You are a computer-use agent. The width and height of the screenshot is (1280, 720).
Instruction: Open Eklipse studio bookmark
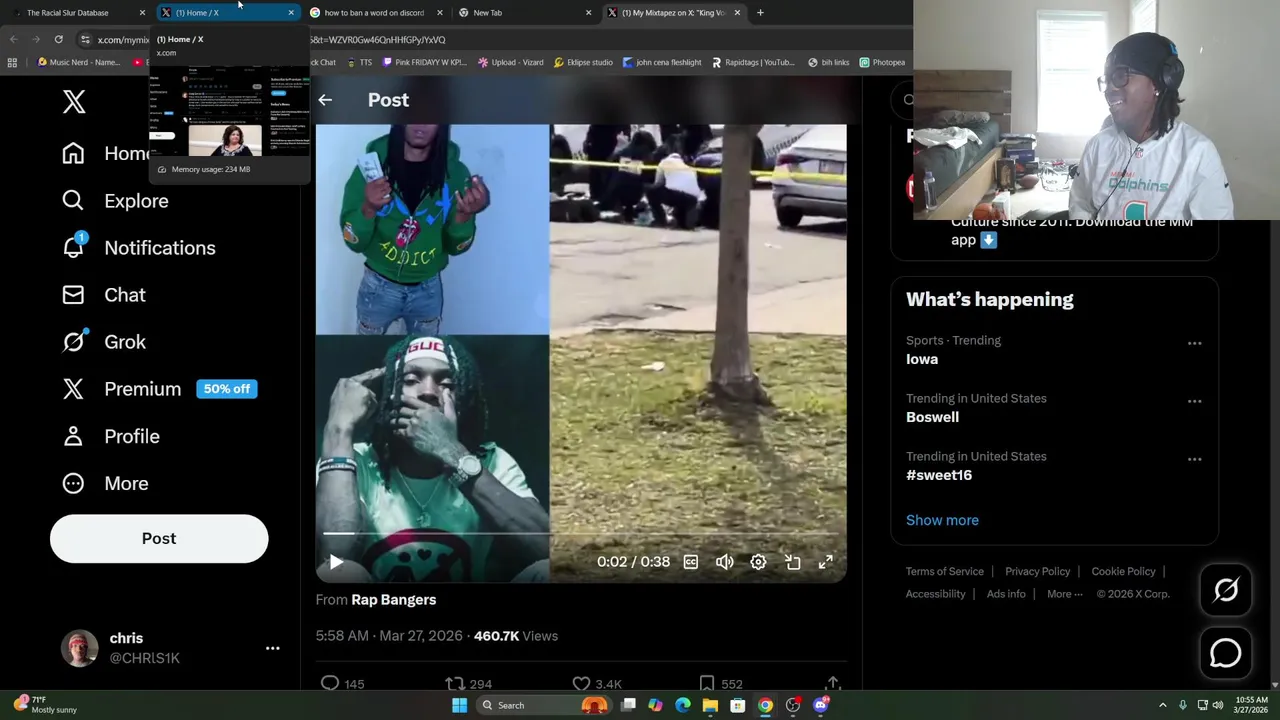click(x=582, y=62)
